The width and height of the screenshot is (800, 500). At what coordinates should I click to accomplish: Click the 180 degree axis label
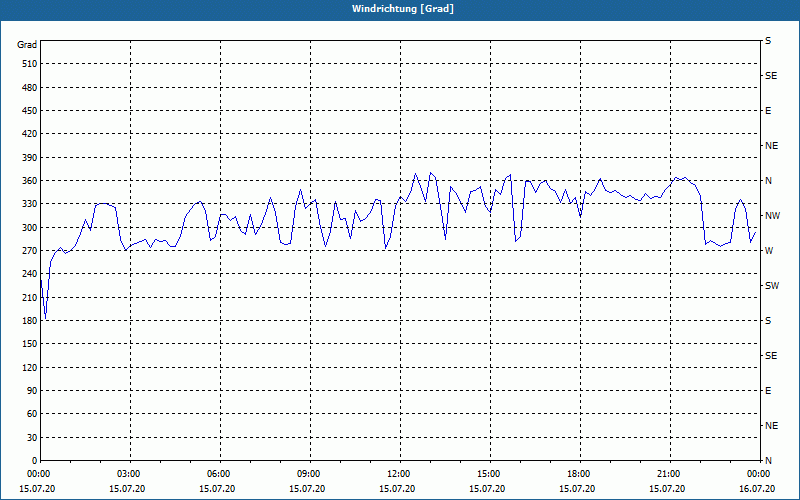(30, 320)
